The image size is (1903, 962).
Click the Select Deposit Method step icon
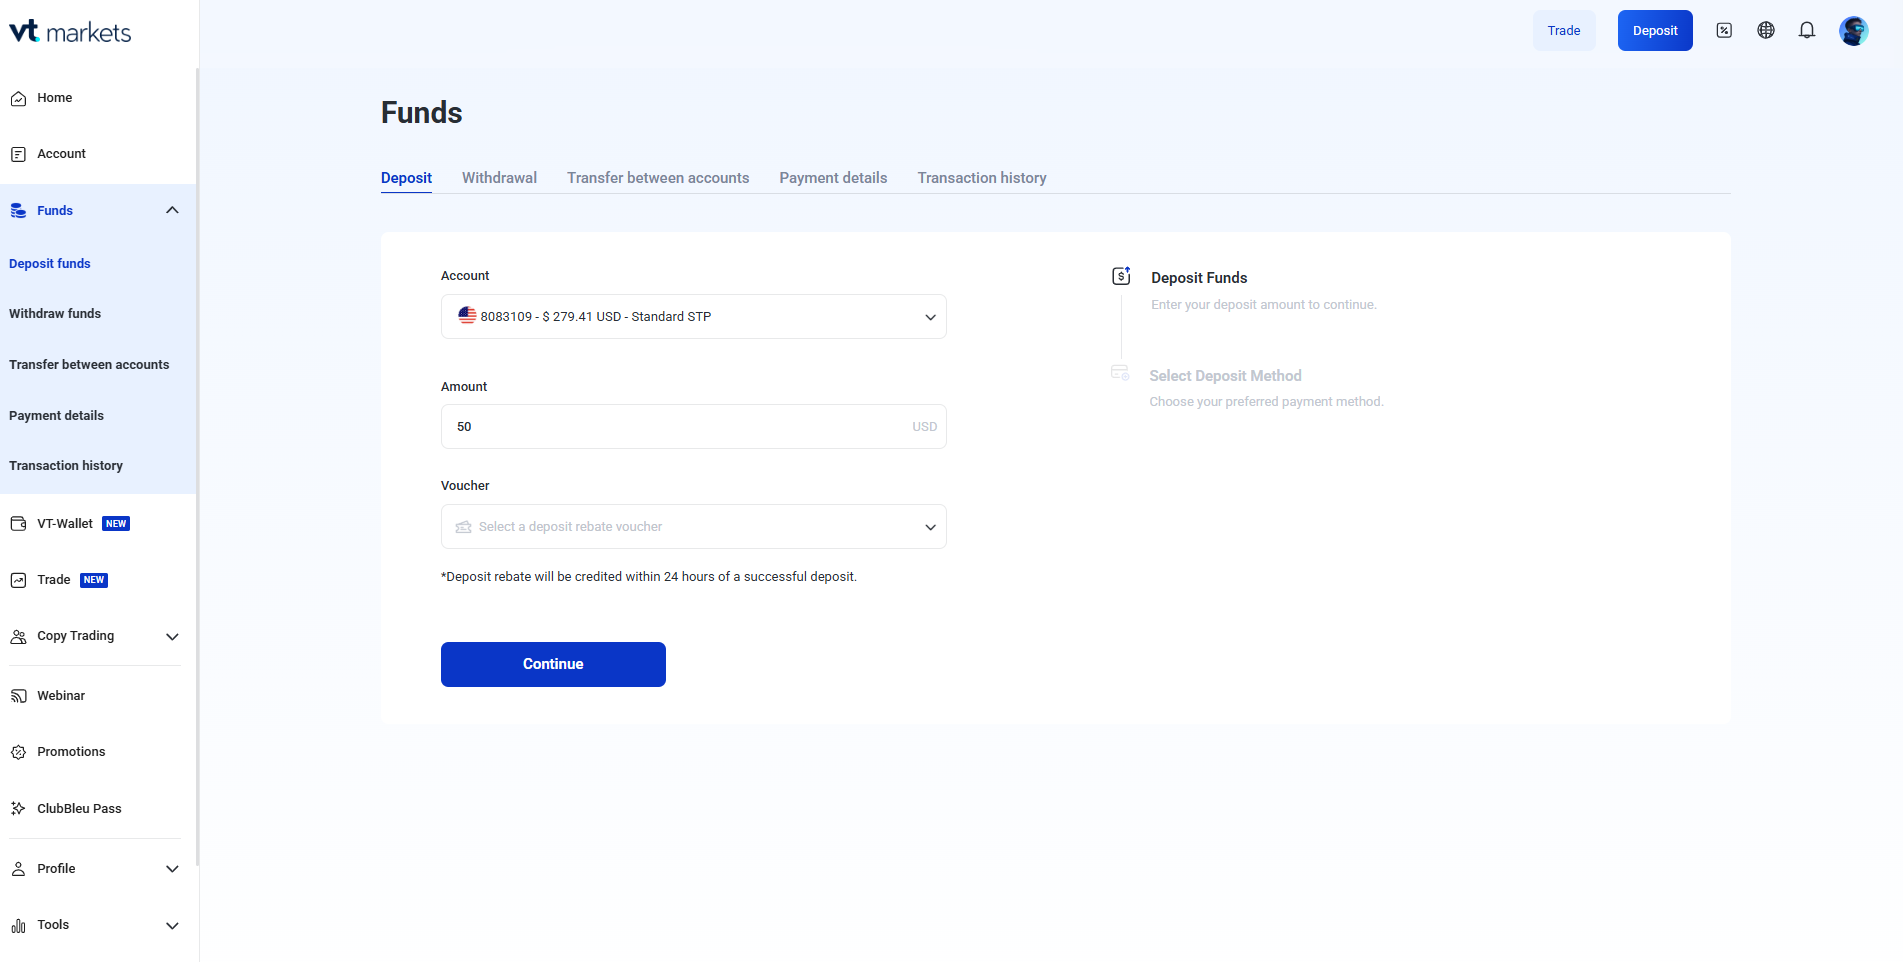[1120, 373]
